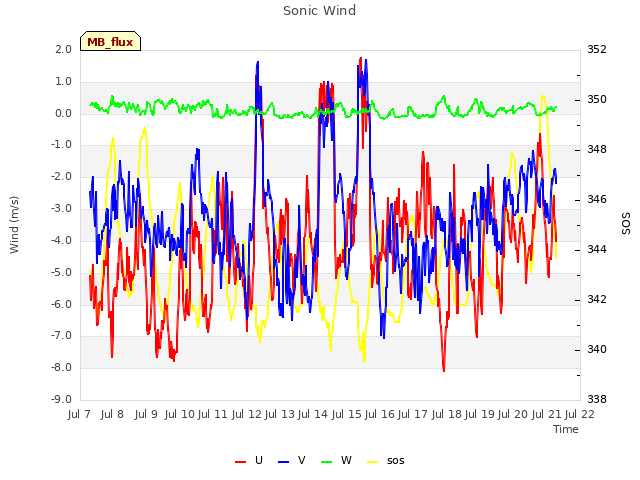Click the -5.0 wind axis value
The image size is (640, 480).
61,272
